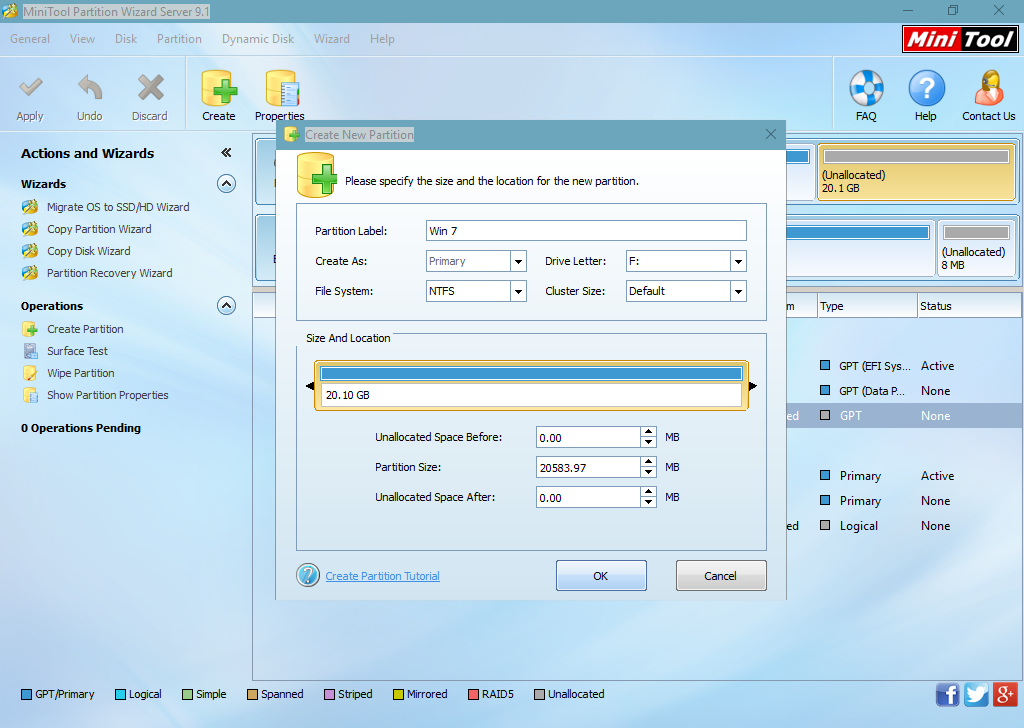Open the Help question mark icon

926,88
